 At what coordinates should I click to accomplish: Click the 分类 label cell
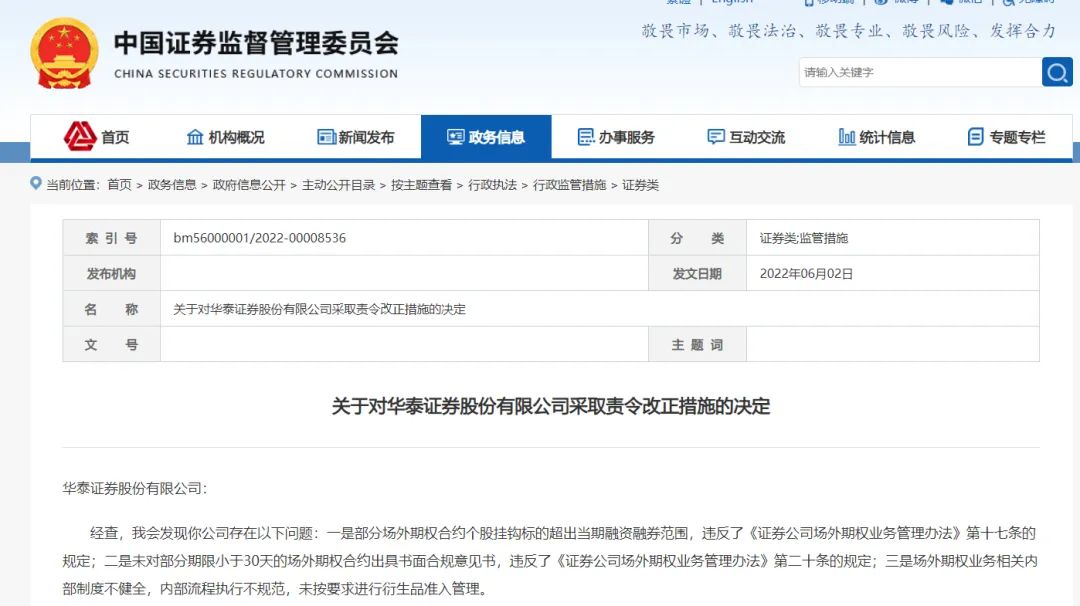point(697,238)
